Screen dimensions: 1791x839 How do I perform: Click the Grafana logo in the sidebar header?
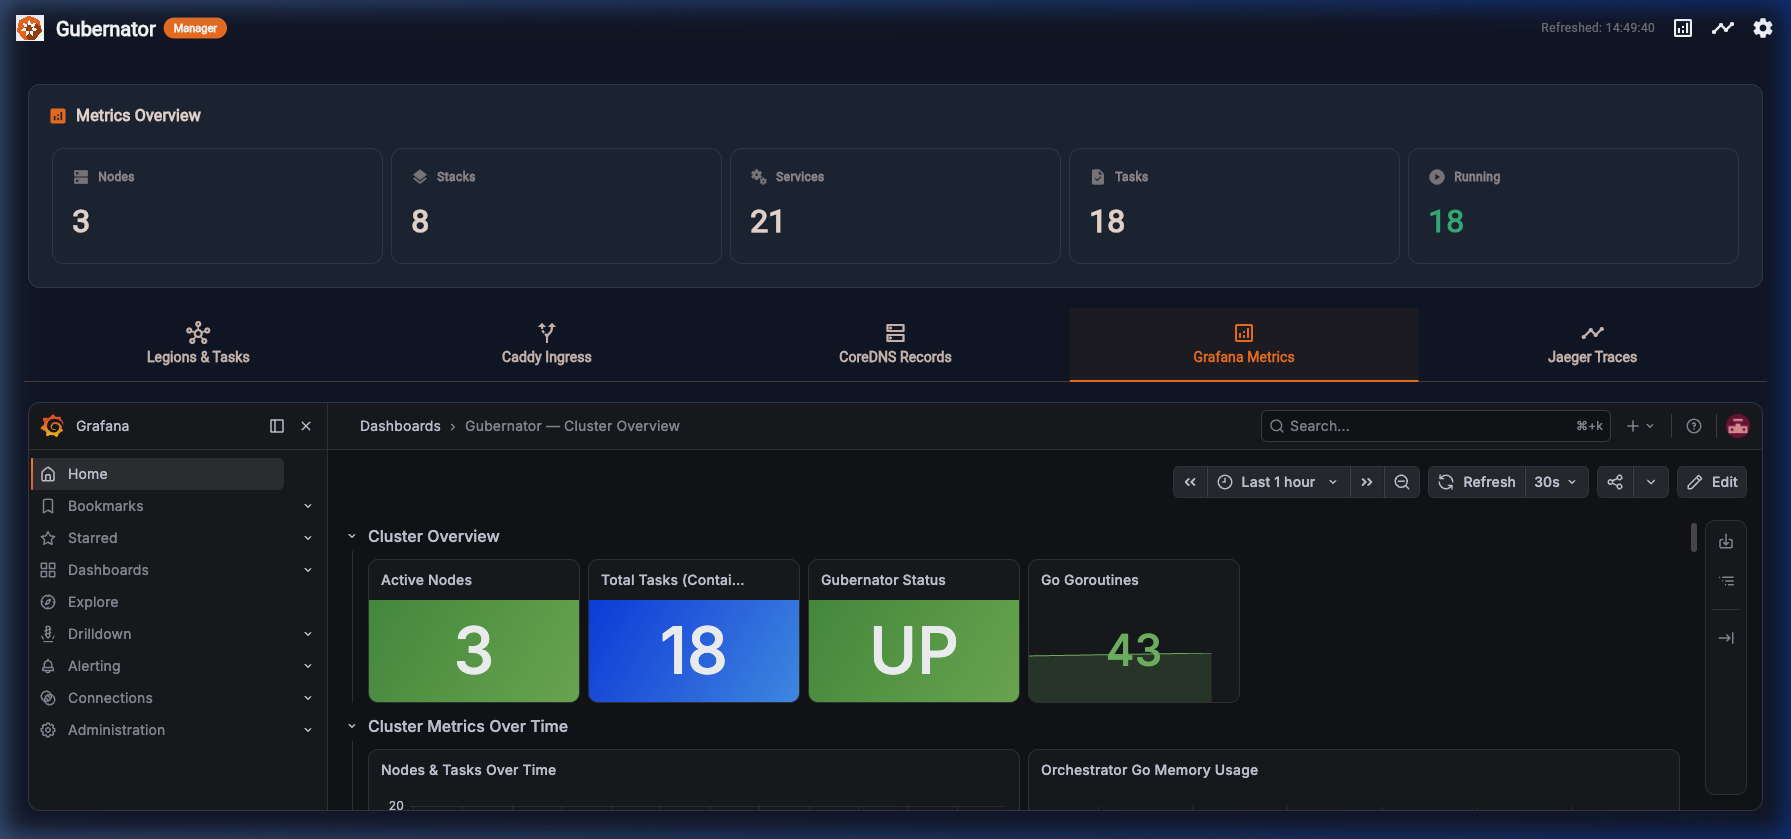53,426
